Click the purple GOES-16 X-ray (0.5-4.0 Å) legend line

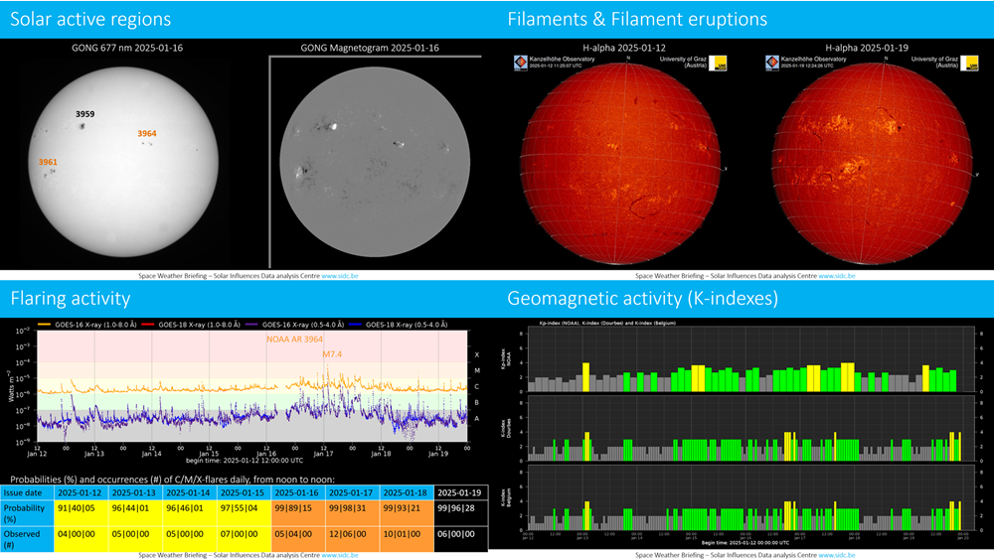pos(251,324)
